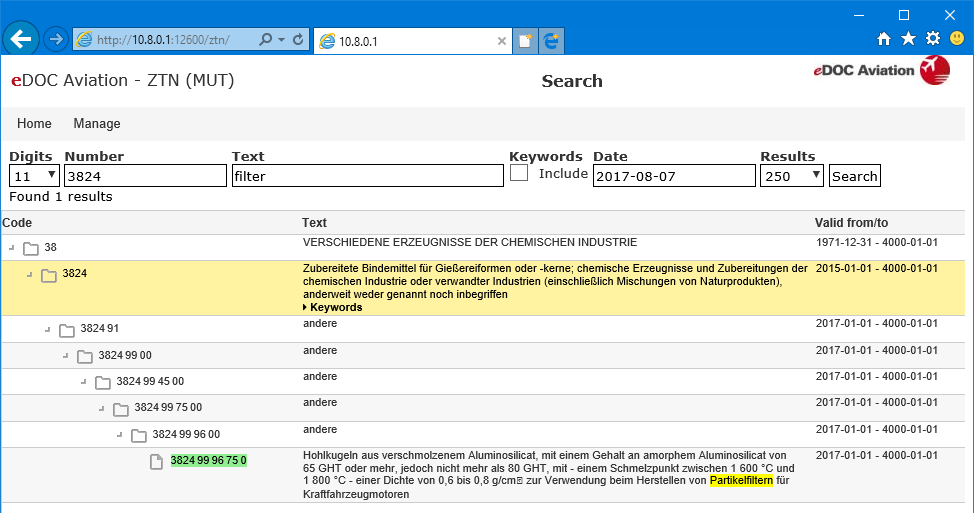Open browser Tools gear icon
The height and width of the screenshot is (513, 974).
(932, 39)
